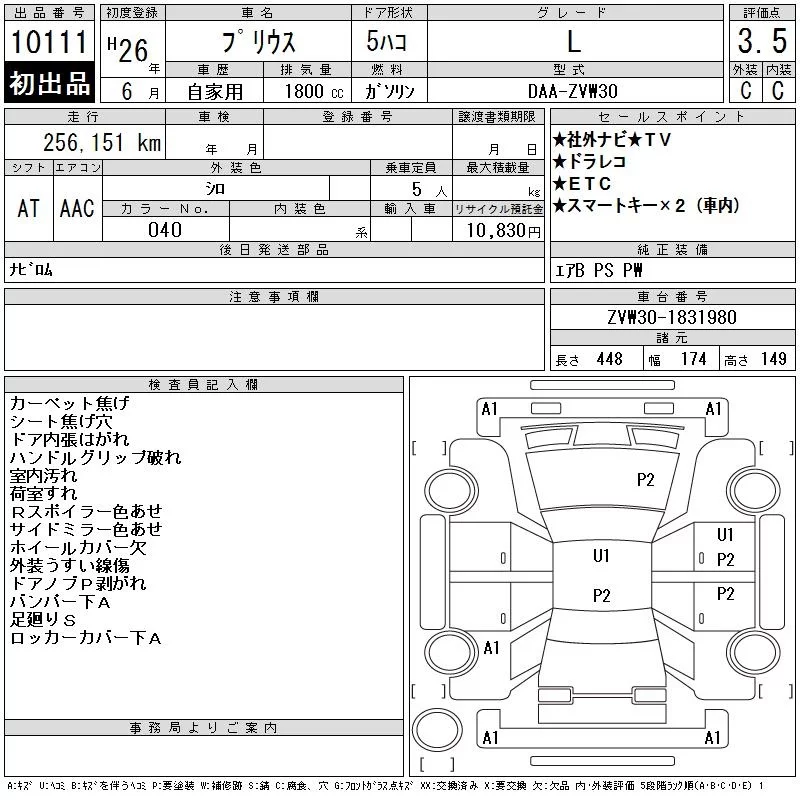The height and width of the screenshot is (800, 800).
Task: Select the note "Rスポイラー色あせ"
Action: pos(86,512)
